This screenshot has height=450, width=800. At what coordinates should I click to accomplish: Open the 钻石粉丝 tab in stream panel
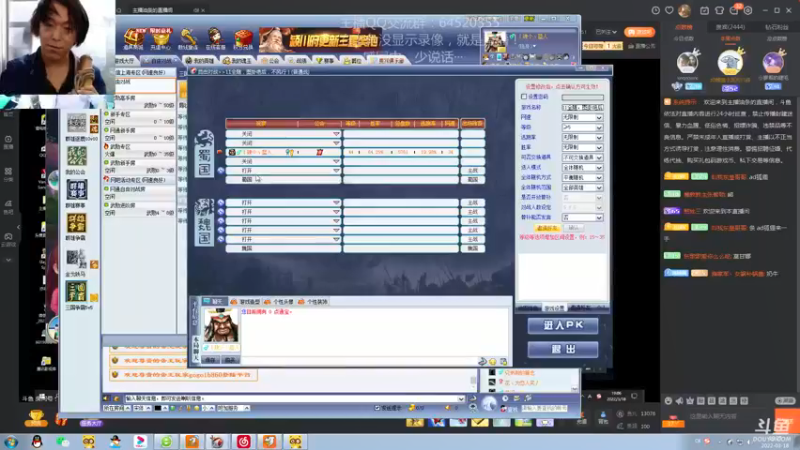coord(776,27)
